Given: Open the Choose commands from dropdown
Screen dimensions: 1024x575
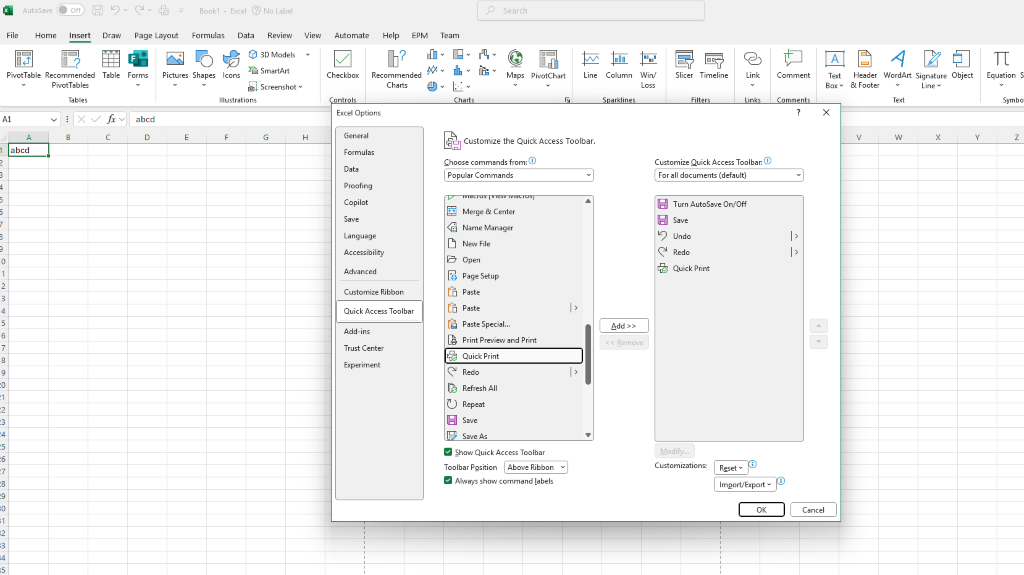Looking at the screenshot, I should pos(519,175).
